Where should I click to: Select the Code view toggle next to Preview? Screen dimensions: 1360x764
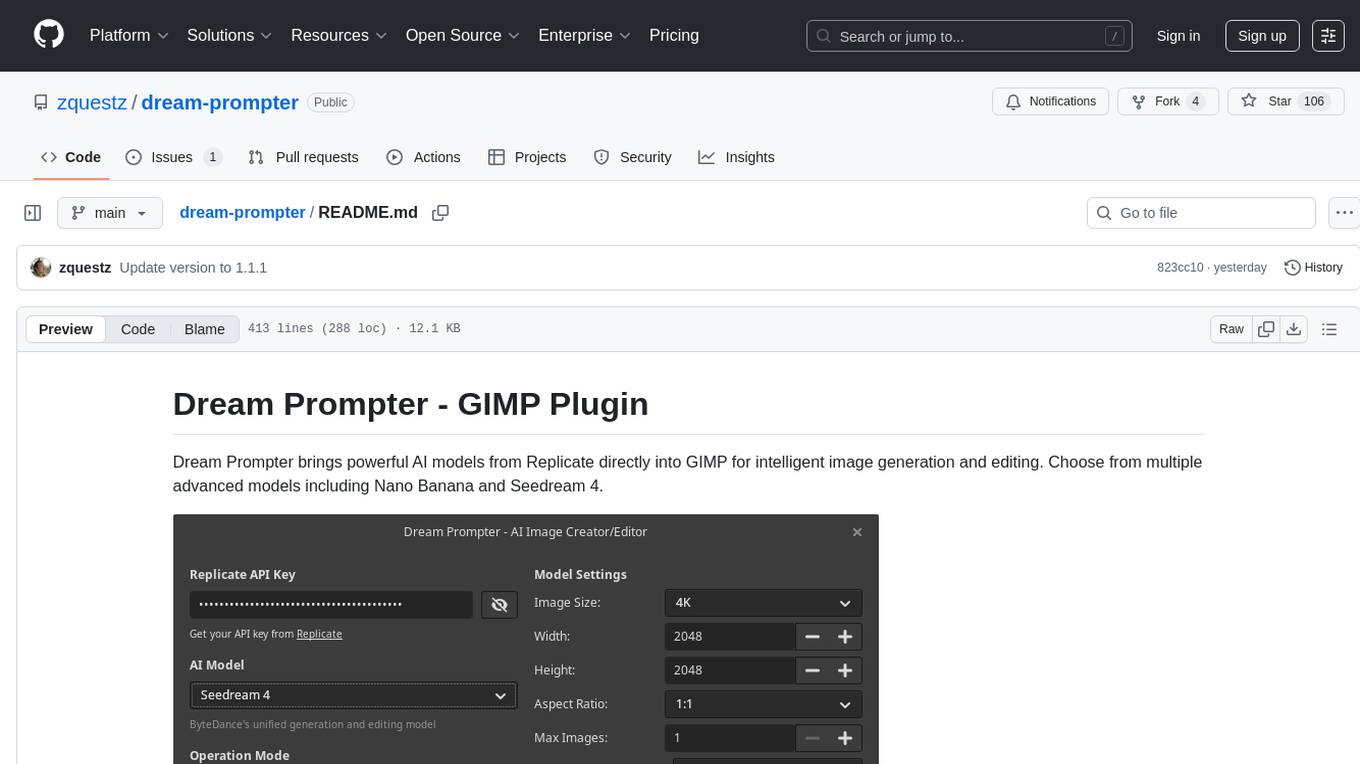coord(138,329)
